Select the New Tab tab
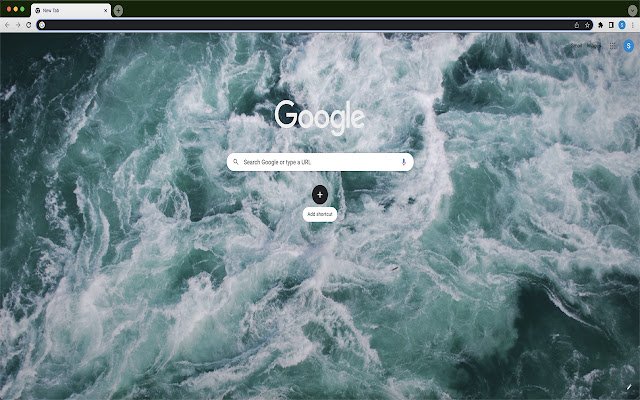This screenshot has height=400, width=640. tap(70, 11)
